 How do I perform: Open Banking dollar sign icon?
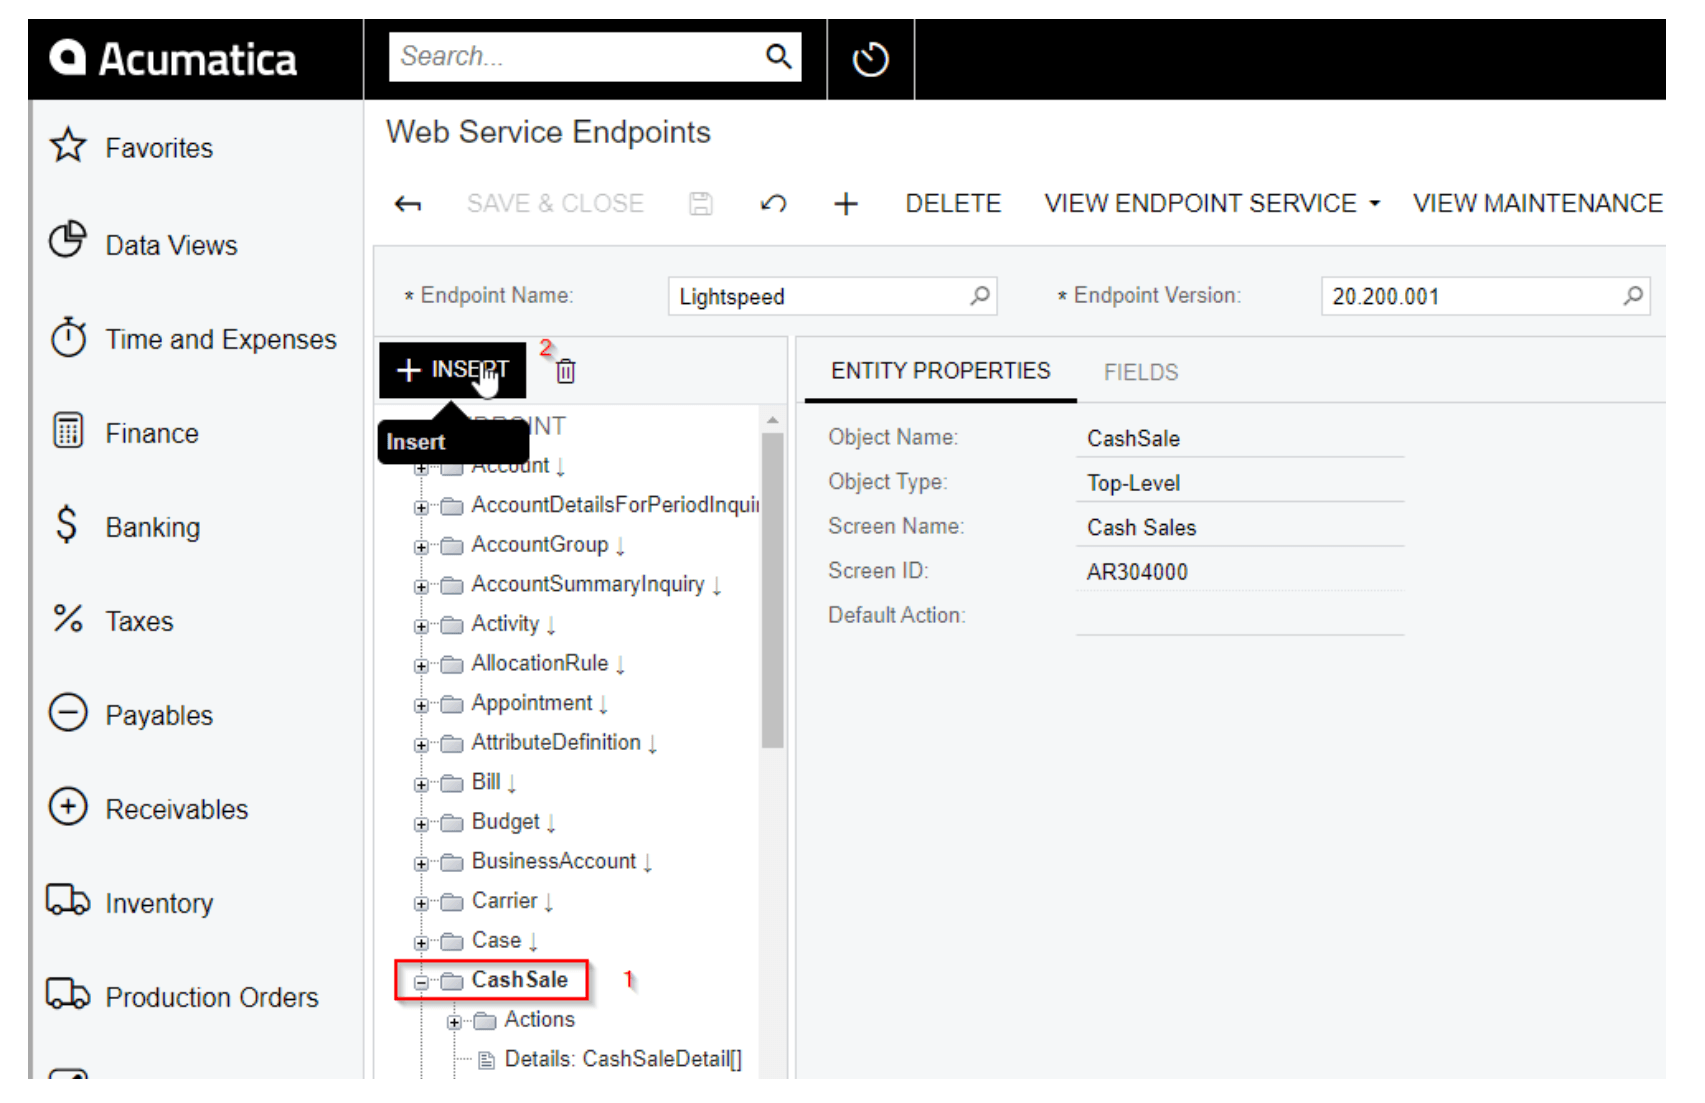pos(67,524)
